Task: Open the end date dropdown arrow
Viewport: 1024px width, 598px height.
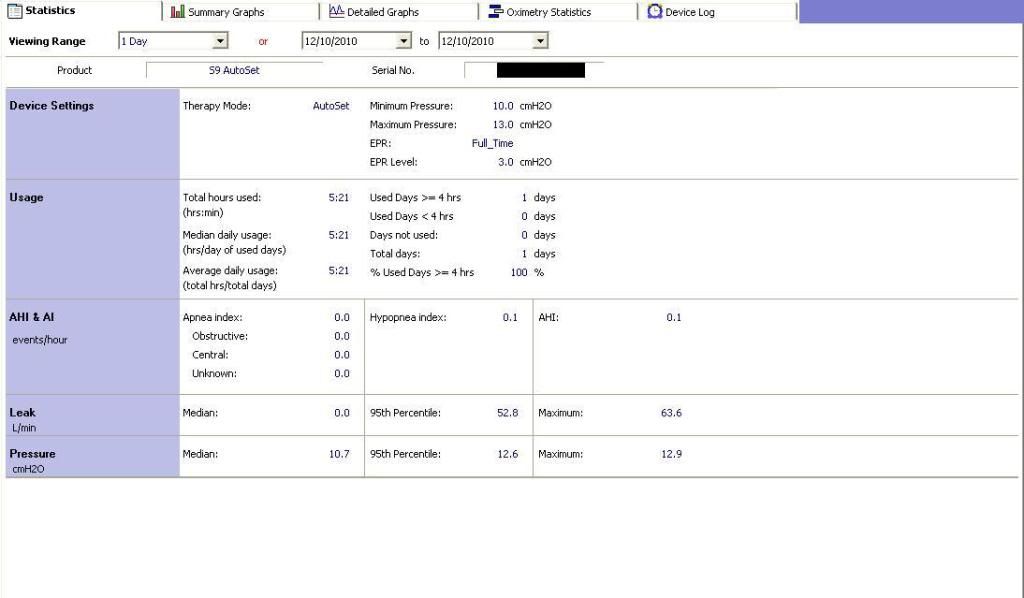Action: (x=540, y=41)
